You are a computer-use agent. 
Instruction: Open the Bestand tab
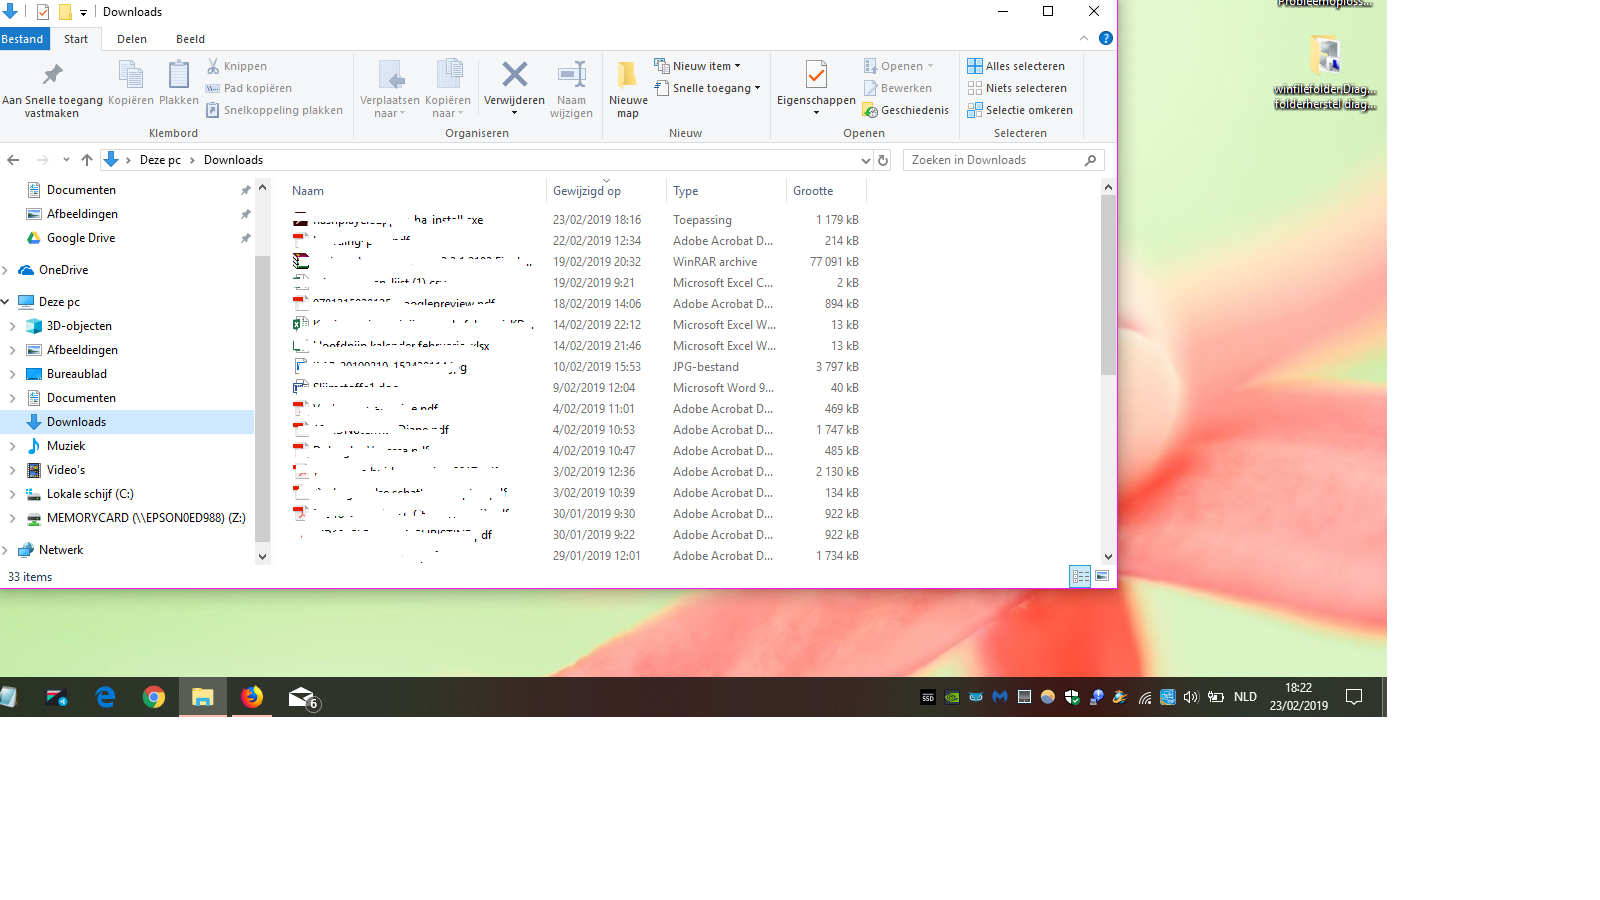[x=23, y=39]
